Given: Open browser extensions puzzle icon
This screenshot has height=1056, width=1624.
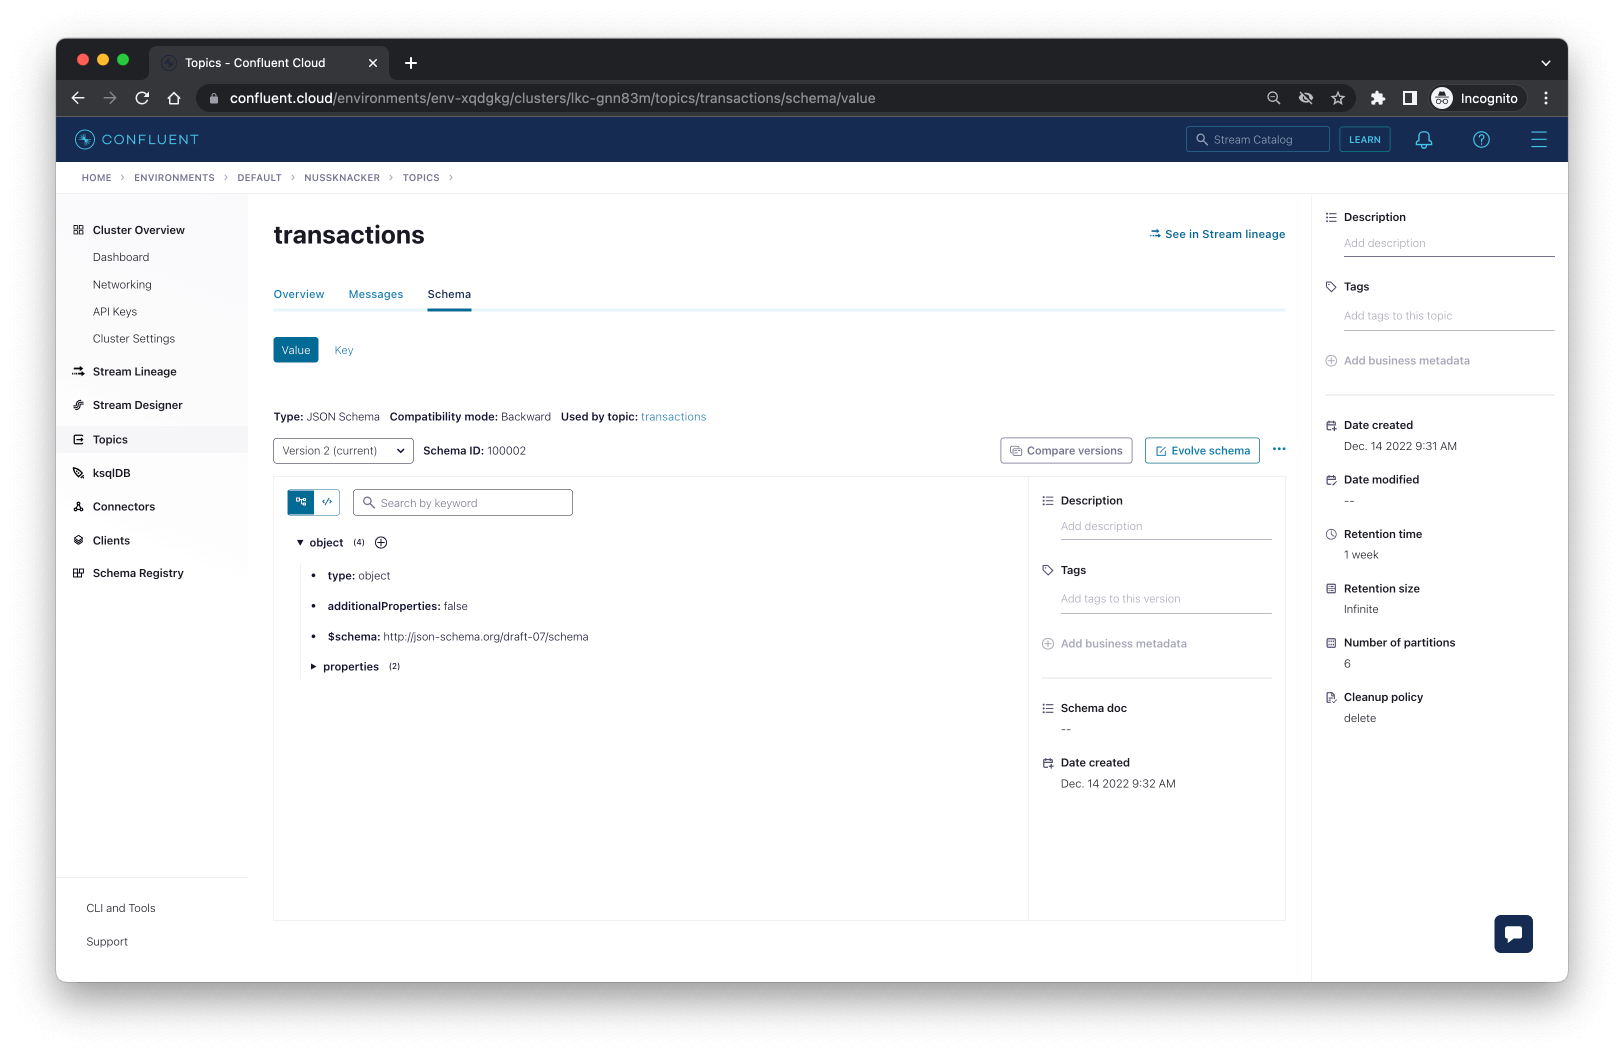Looking at the screenshot, I should click(x=1378, y=98).
